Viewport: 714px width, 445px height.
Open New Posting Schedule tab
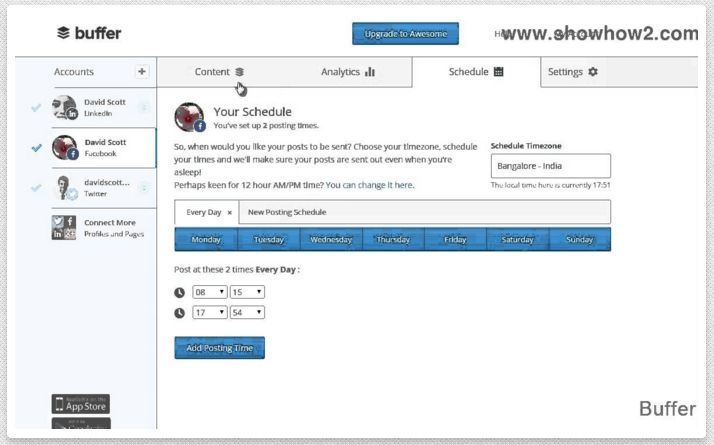(x=287, y=212)
